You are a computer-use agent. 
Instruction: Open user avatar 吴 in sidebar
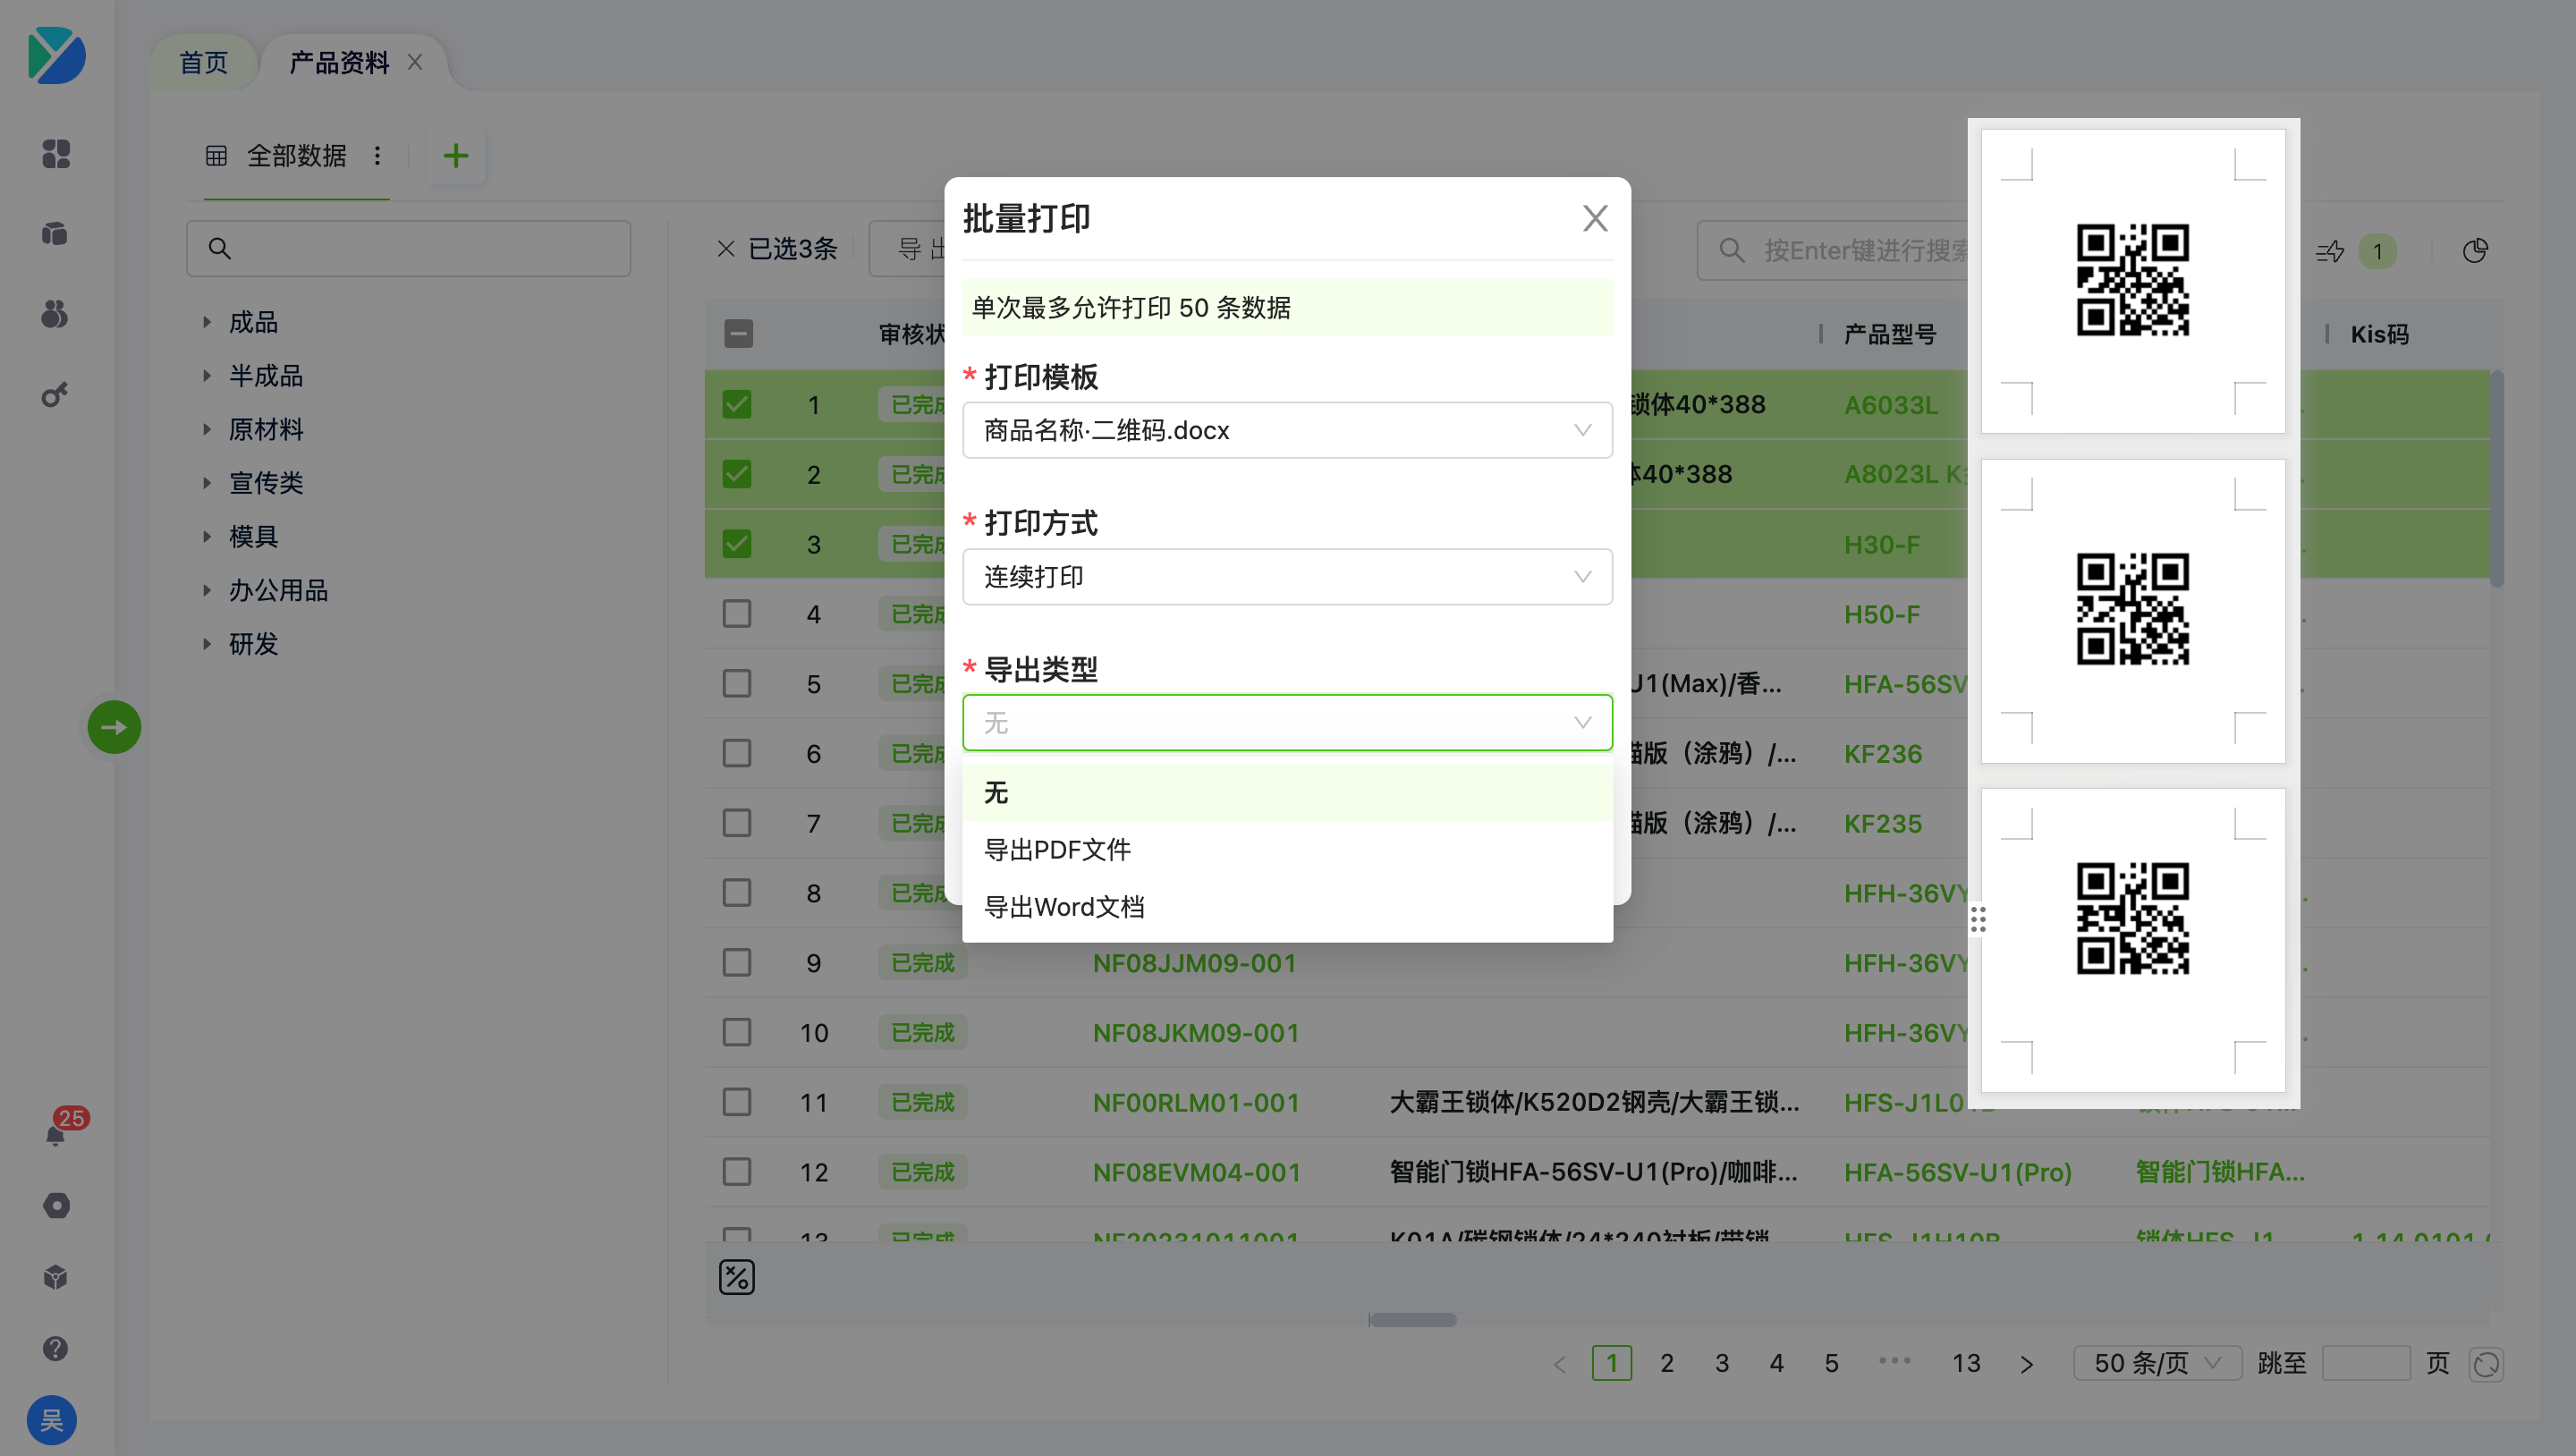[52, 1419]
